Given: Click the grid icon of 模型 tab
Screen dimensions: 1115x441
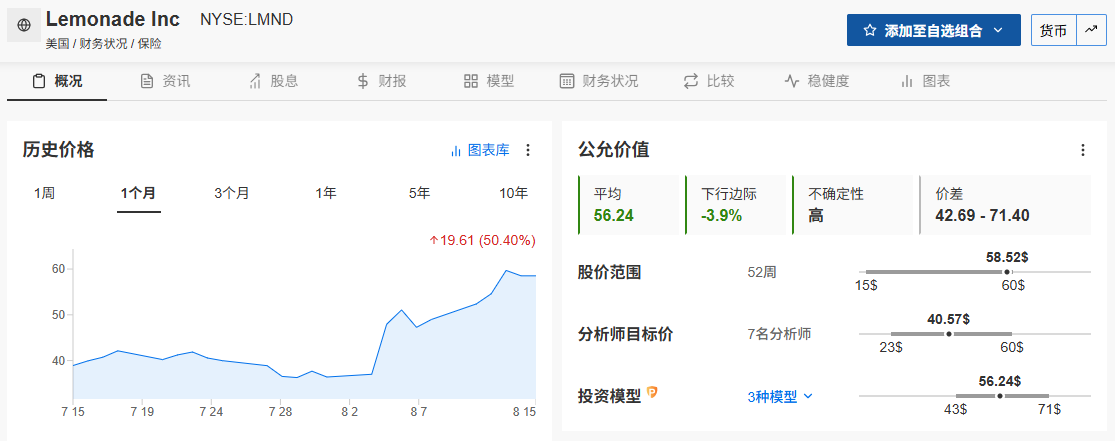Looking at the screenshot, I should coord(471,81).
